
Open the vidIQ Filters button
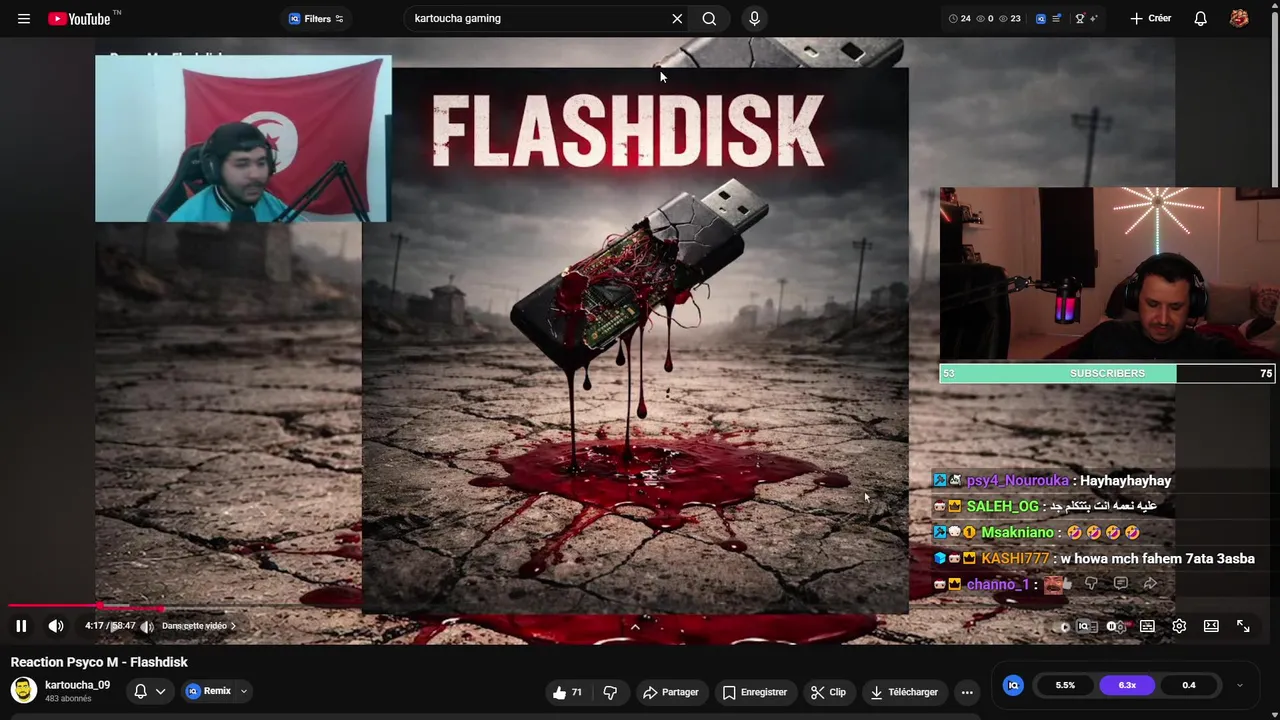click(x=316, y=18)
